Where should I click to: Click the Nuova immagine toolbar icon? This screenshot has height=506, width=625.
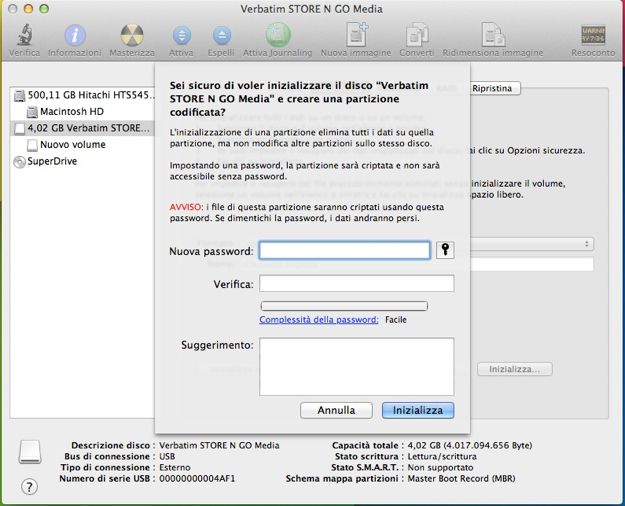pyautogui.click(x=356, y=35)
